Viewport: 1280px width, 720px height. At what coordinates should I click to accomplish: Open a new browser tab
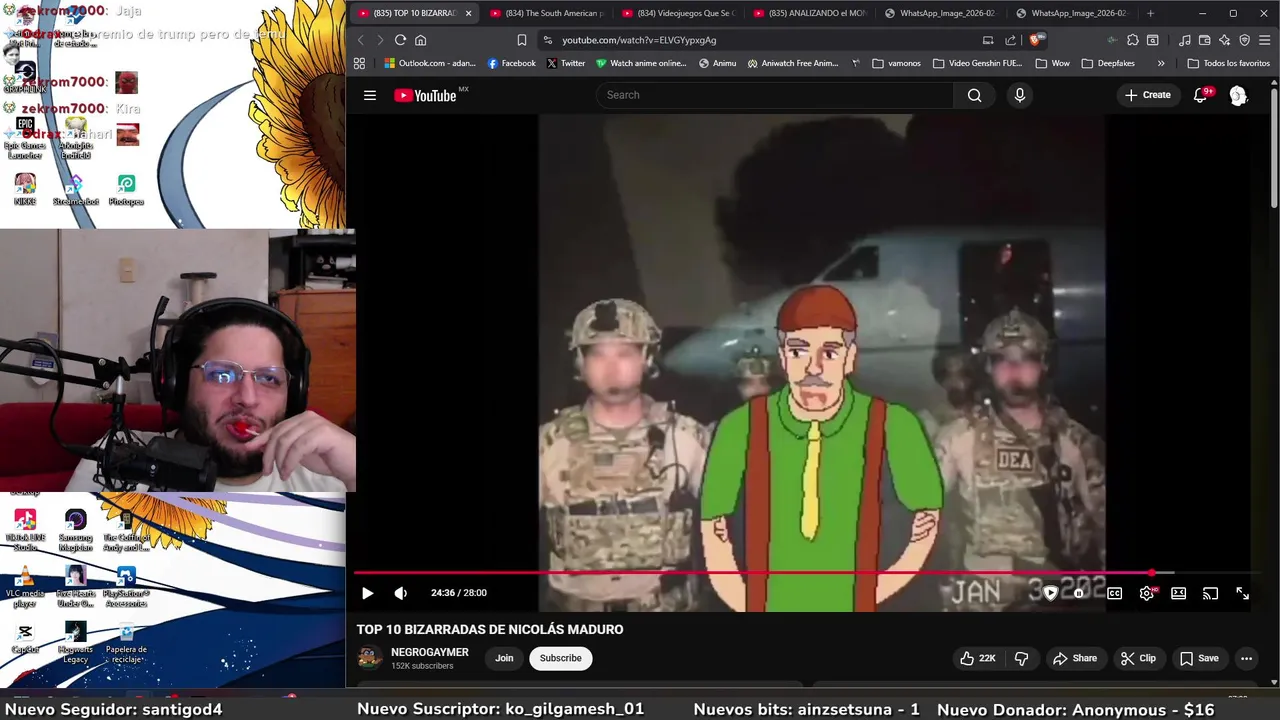coord(1150,13)
